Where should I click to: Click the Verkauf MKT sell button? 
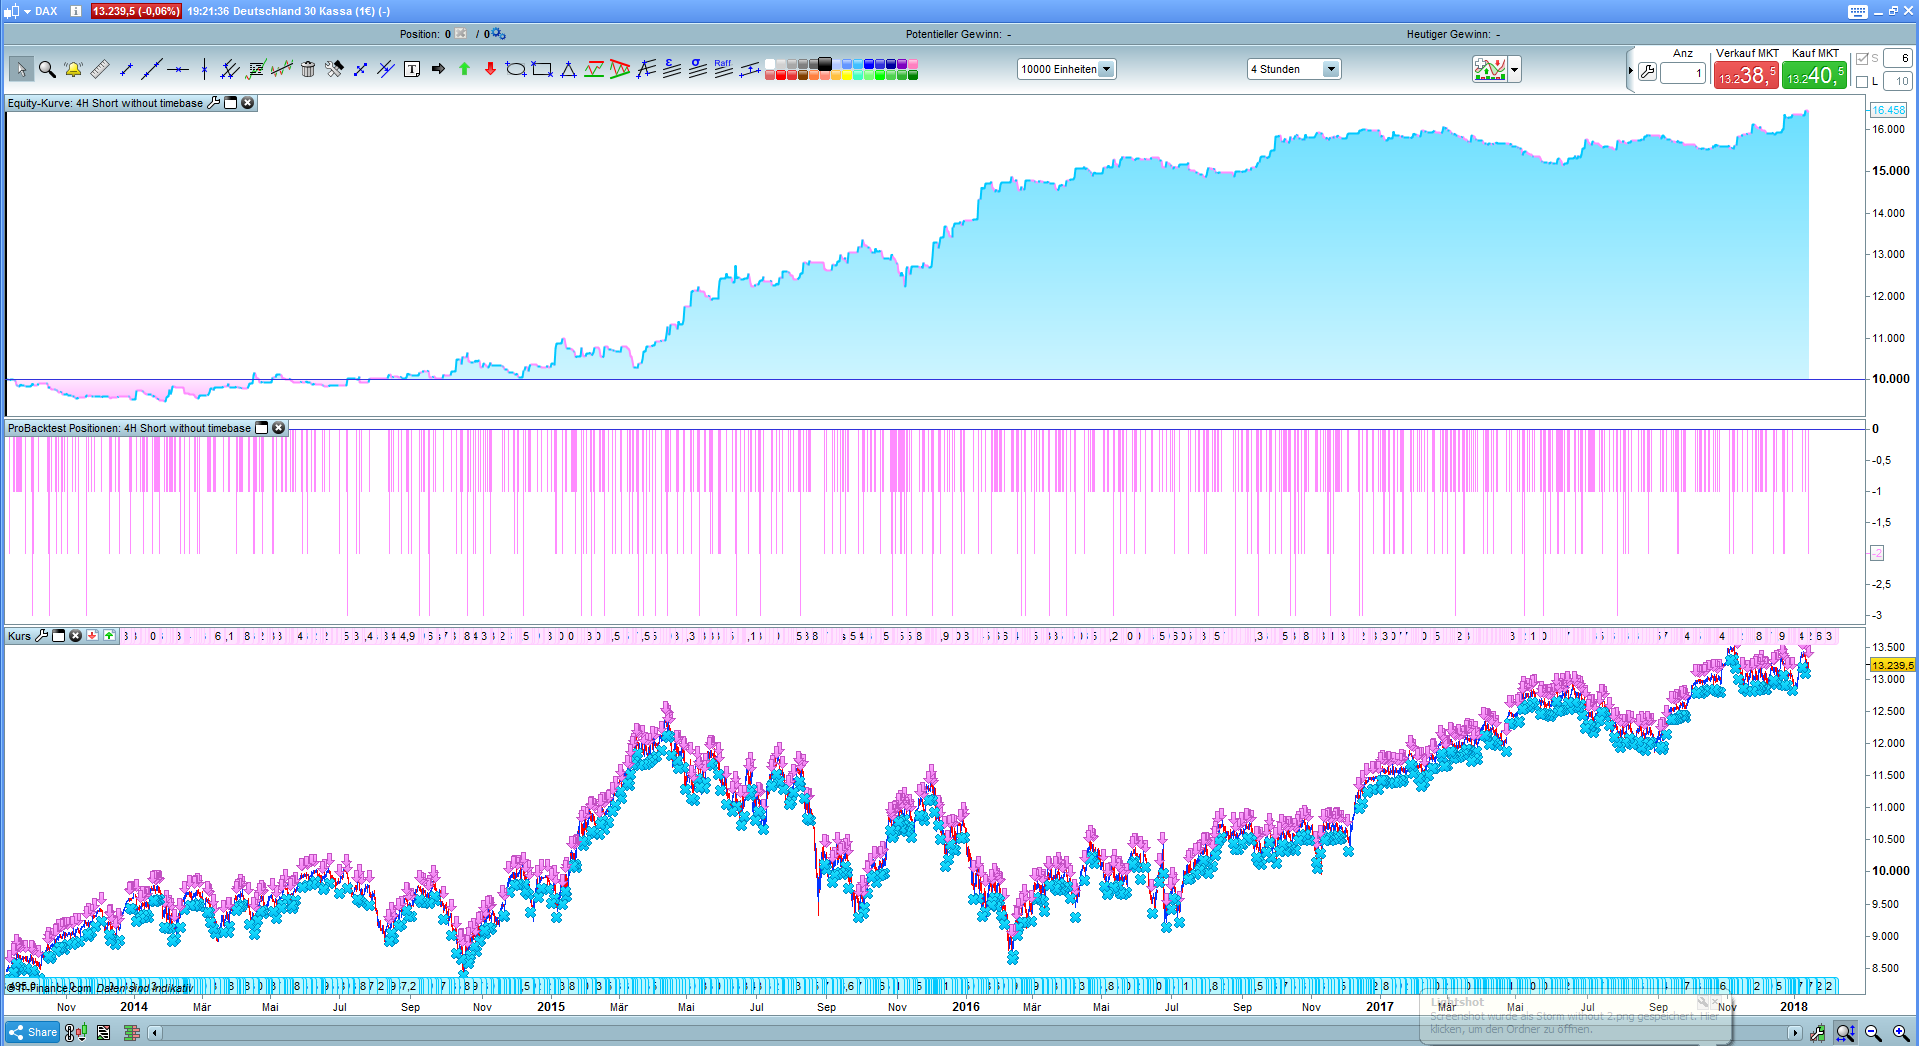(x=1746, y=75)
